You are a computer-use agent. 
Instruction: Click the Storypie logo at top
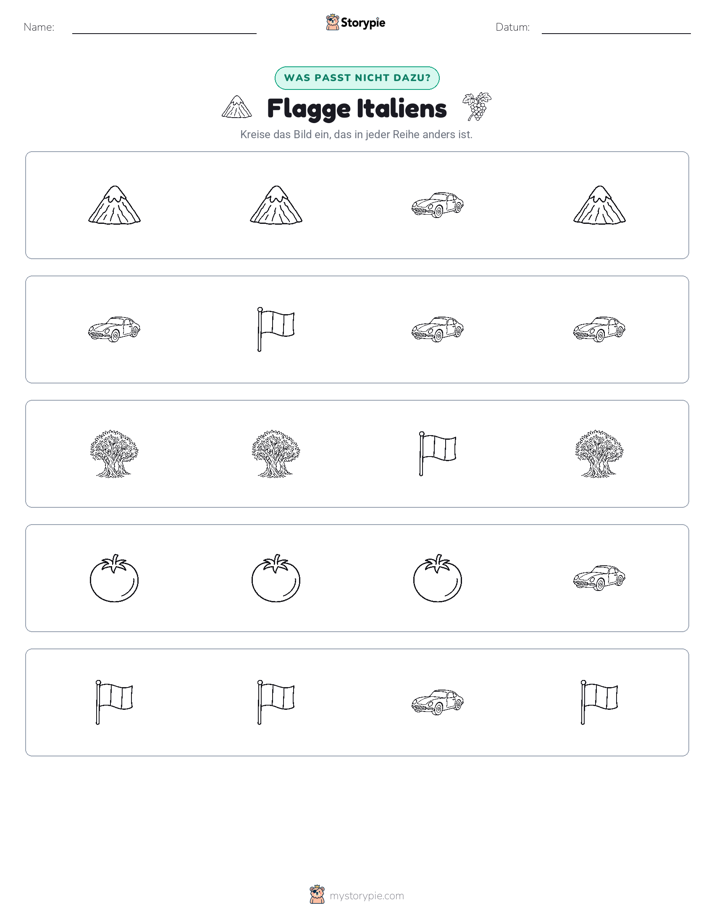(x=355, y=22)
